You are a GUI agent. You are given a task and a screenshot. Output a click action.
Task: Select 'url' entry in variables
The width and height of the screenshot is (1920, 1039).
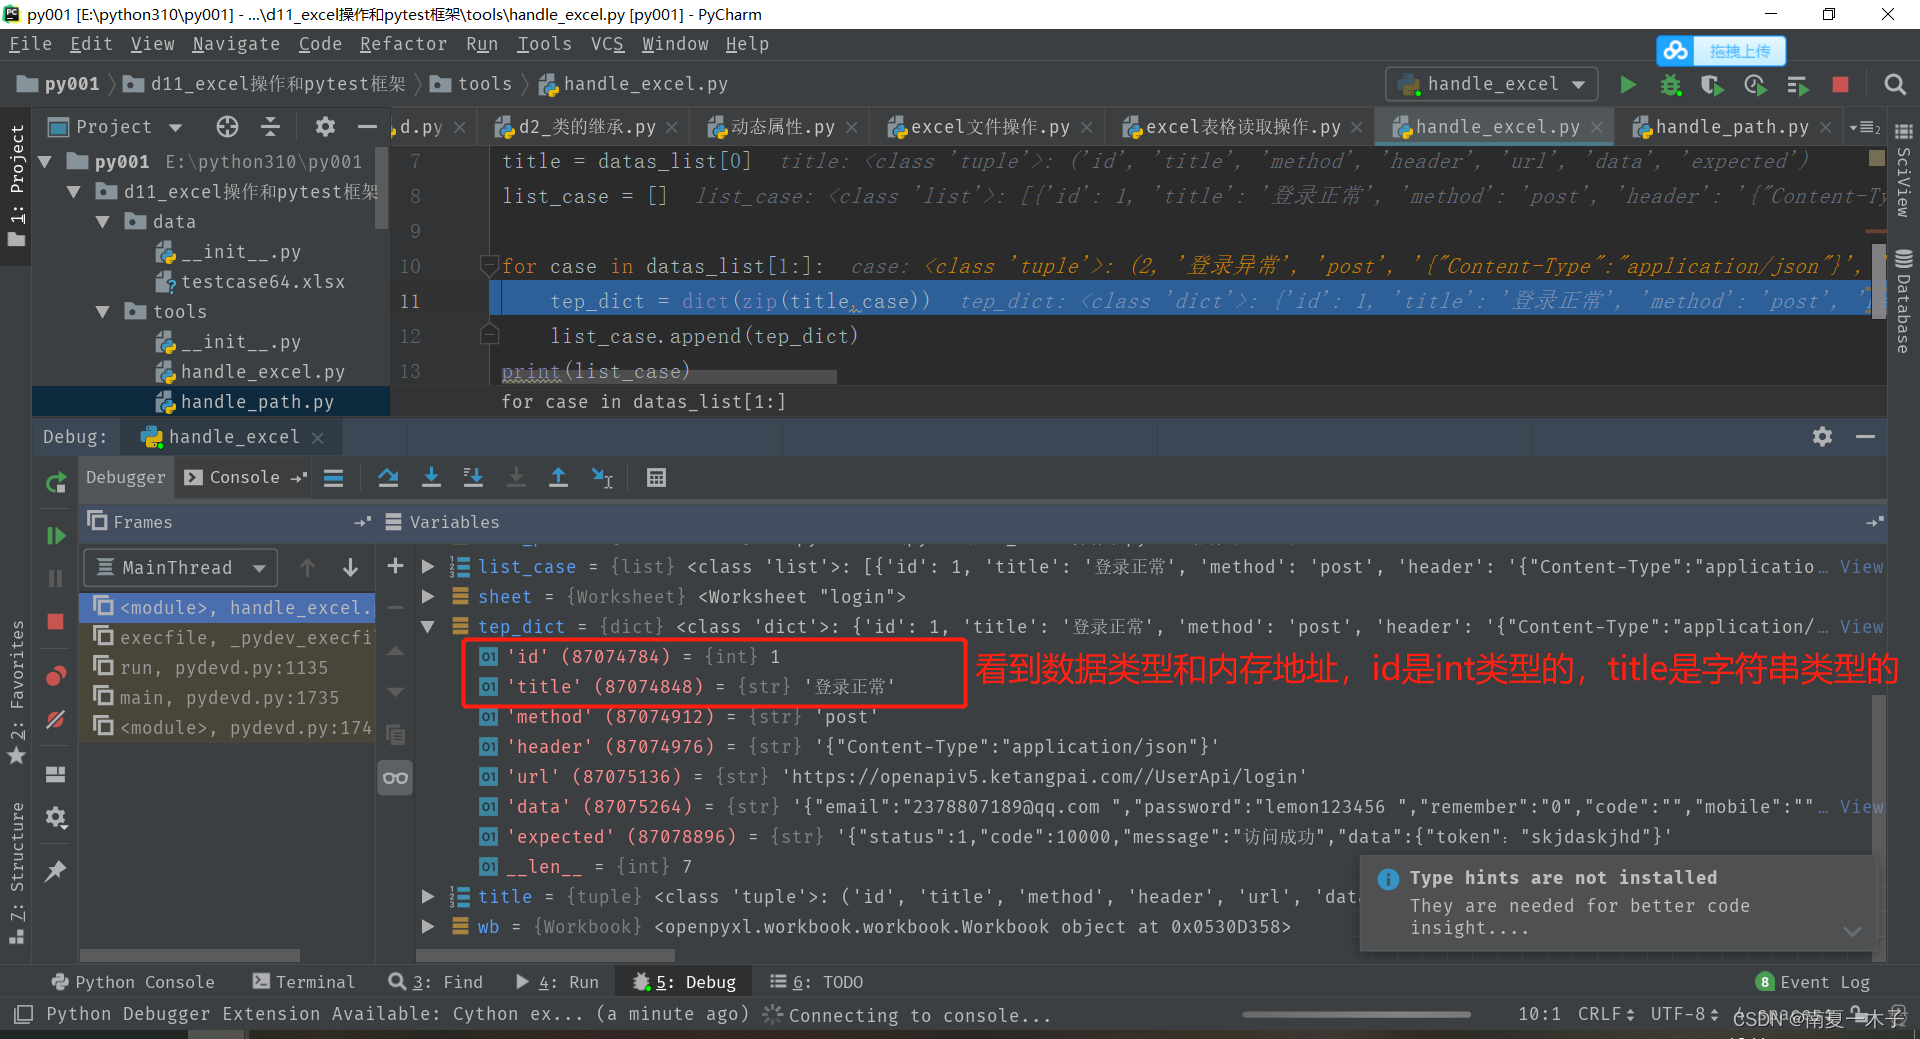click(x=892, y=777)
